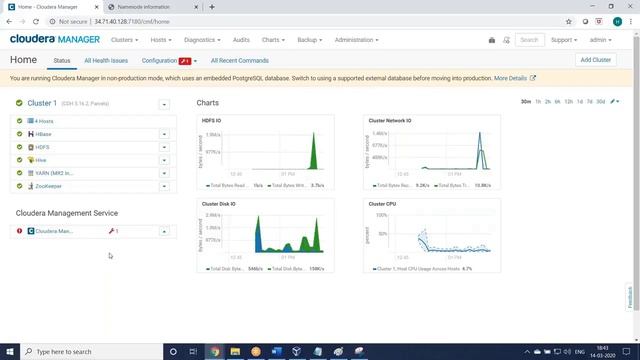Open the HDFS IO chart
Screen dimensions: 640x360
click(x=265, y=153)
